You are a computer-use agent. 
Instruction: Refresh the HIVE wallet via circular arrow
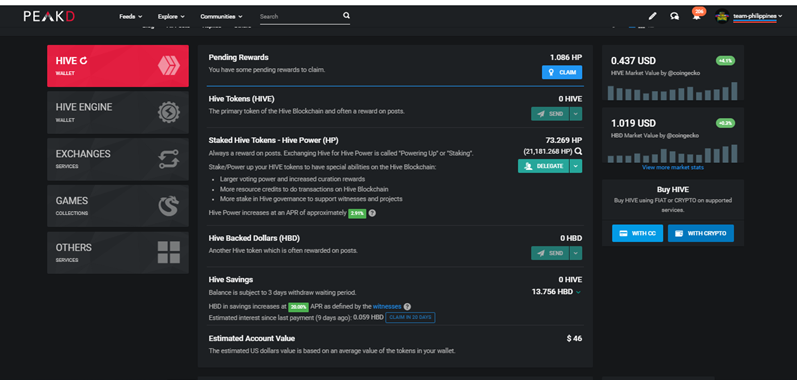[83, 60]
